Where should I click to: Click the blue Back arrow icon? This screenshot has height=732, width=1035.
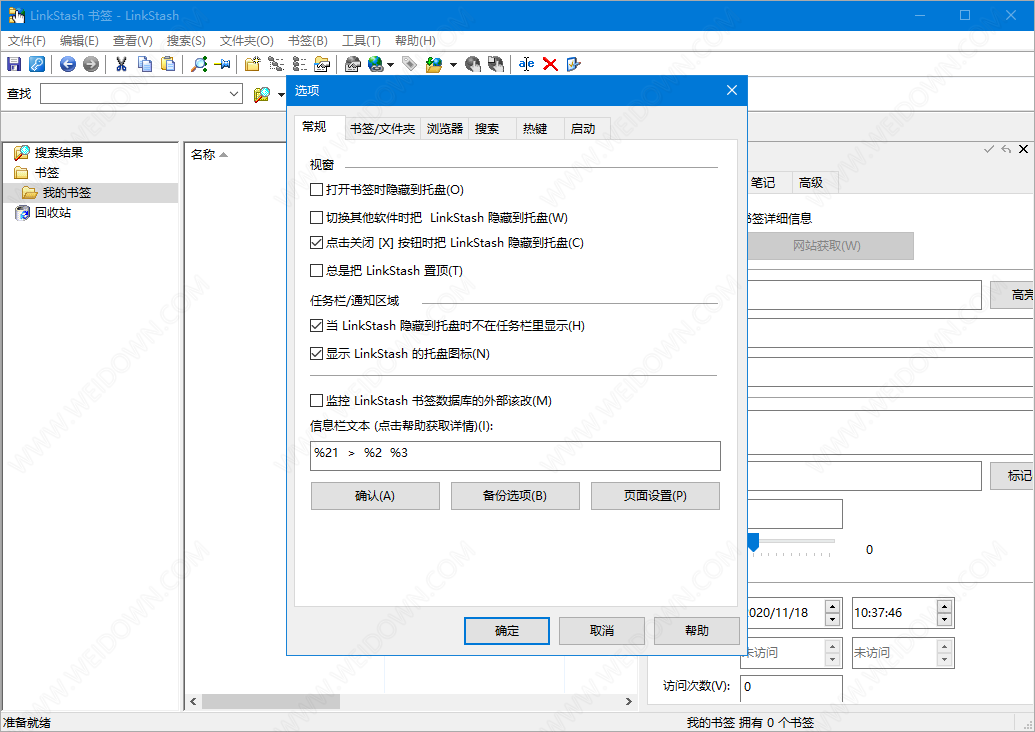tap(67, 64)
